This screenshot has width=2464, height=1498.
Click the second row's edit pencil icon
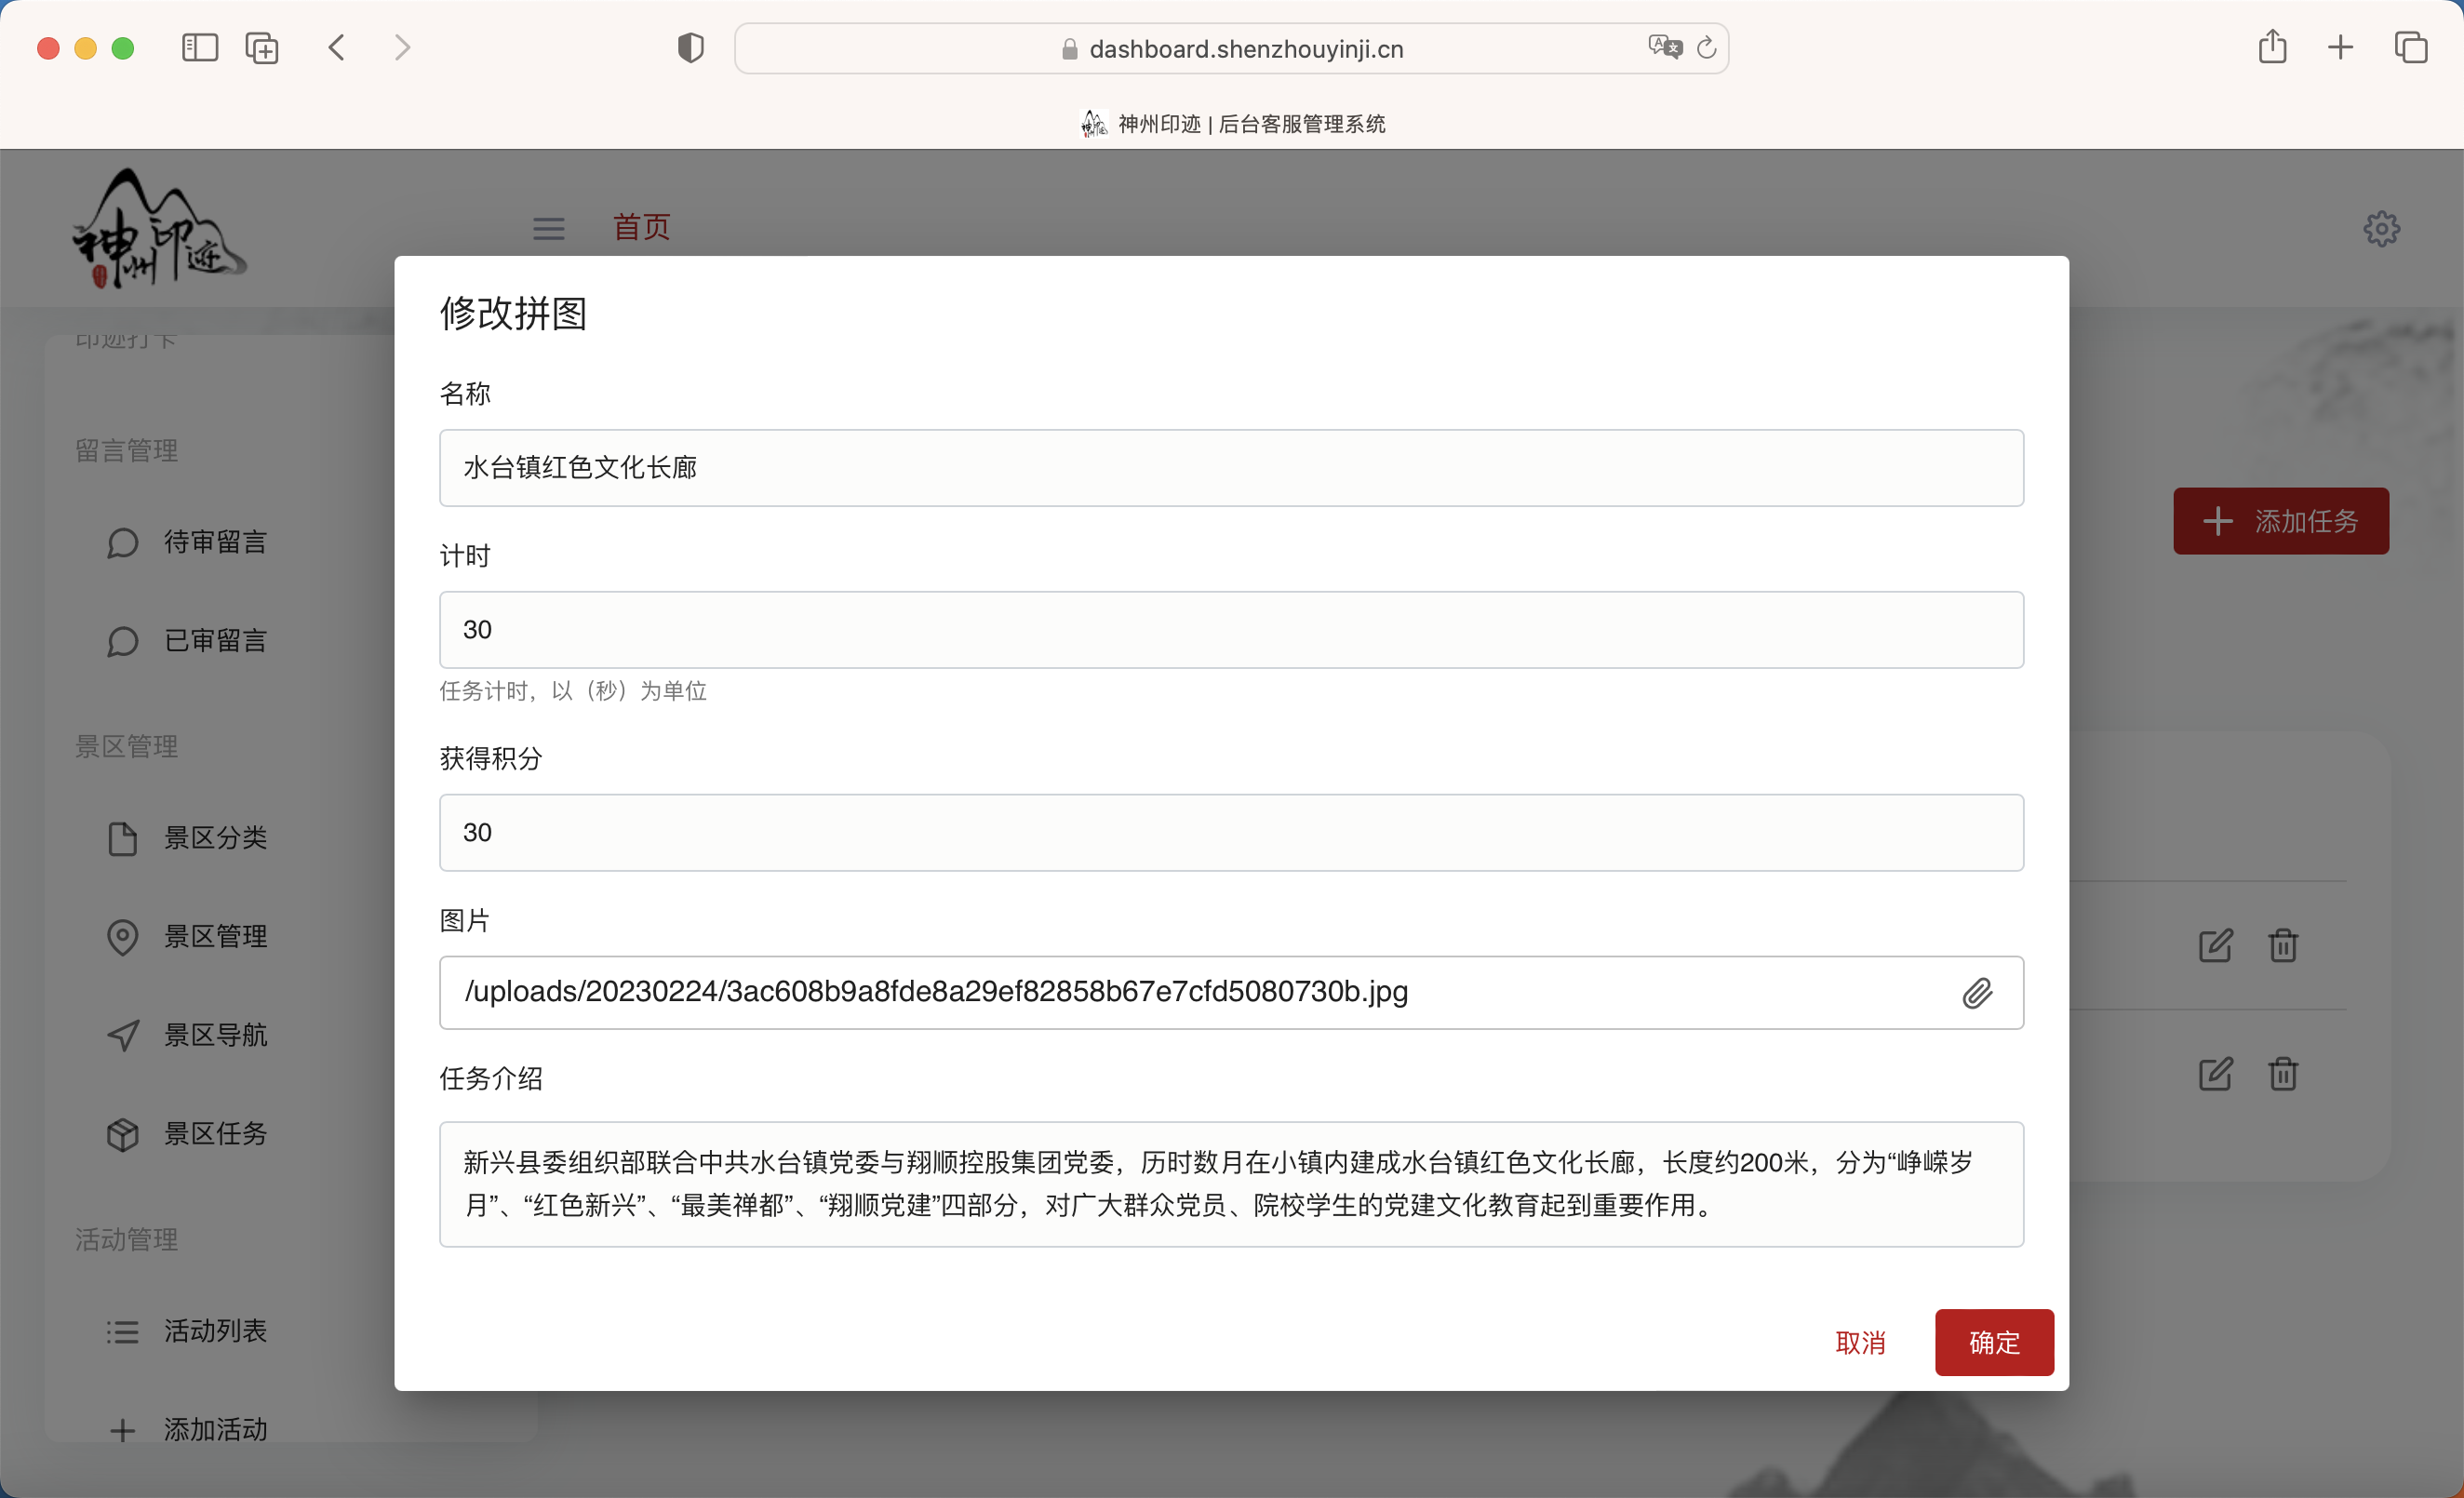point(2215,1074)
